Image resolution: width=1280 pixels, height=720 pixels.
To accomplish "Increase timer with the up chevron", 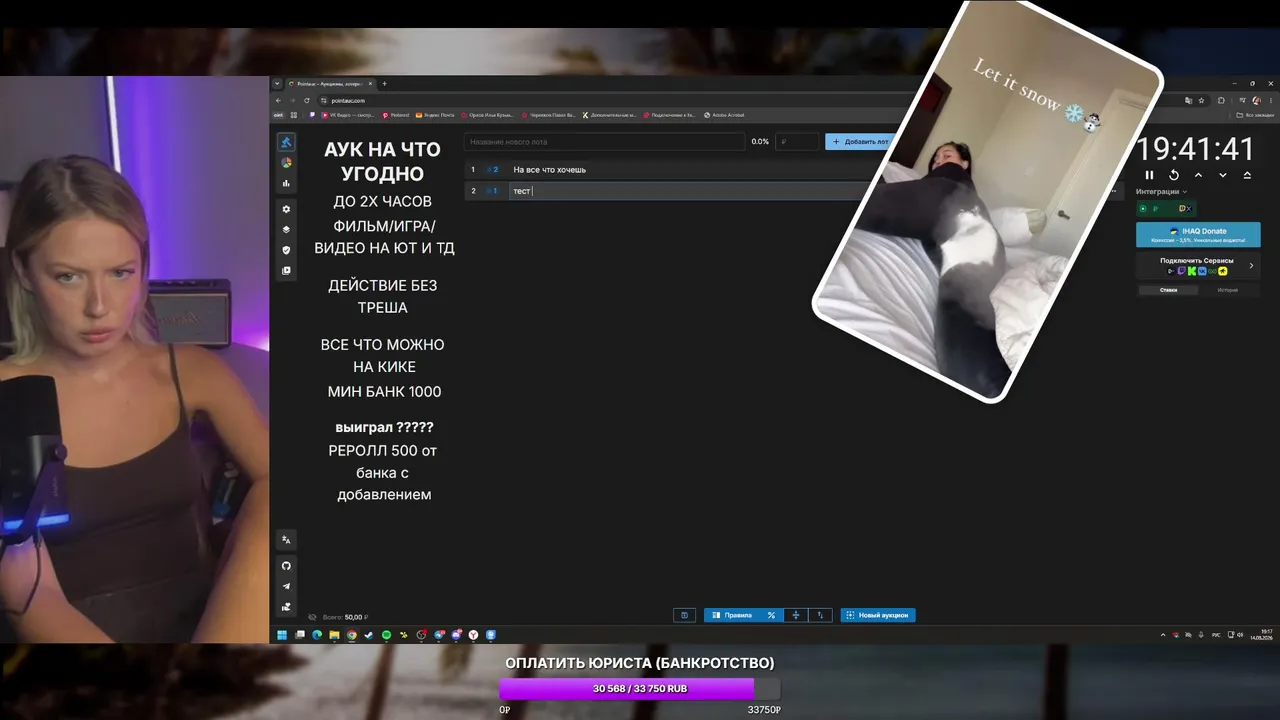I will 1198,175.
